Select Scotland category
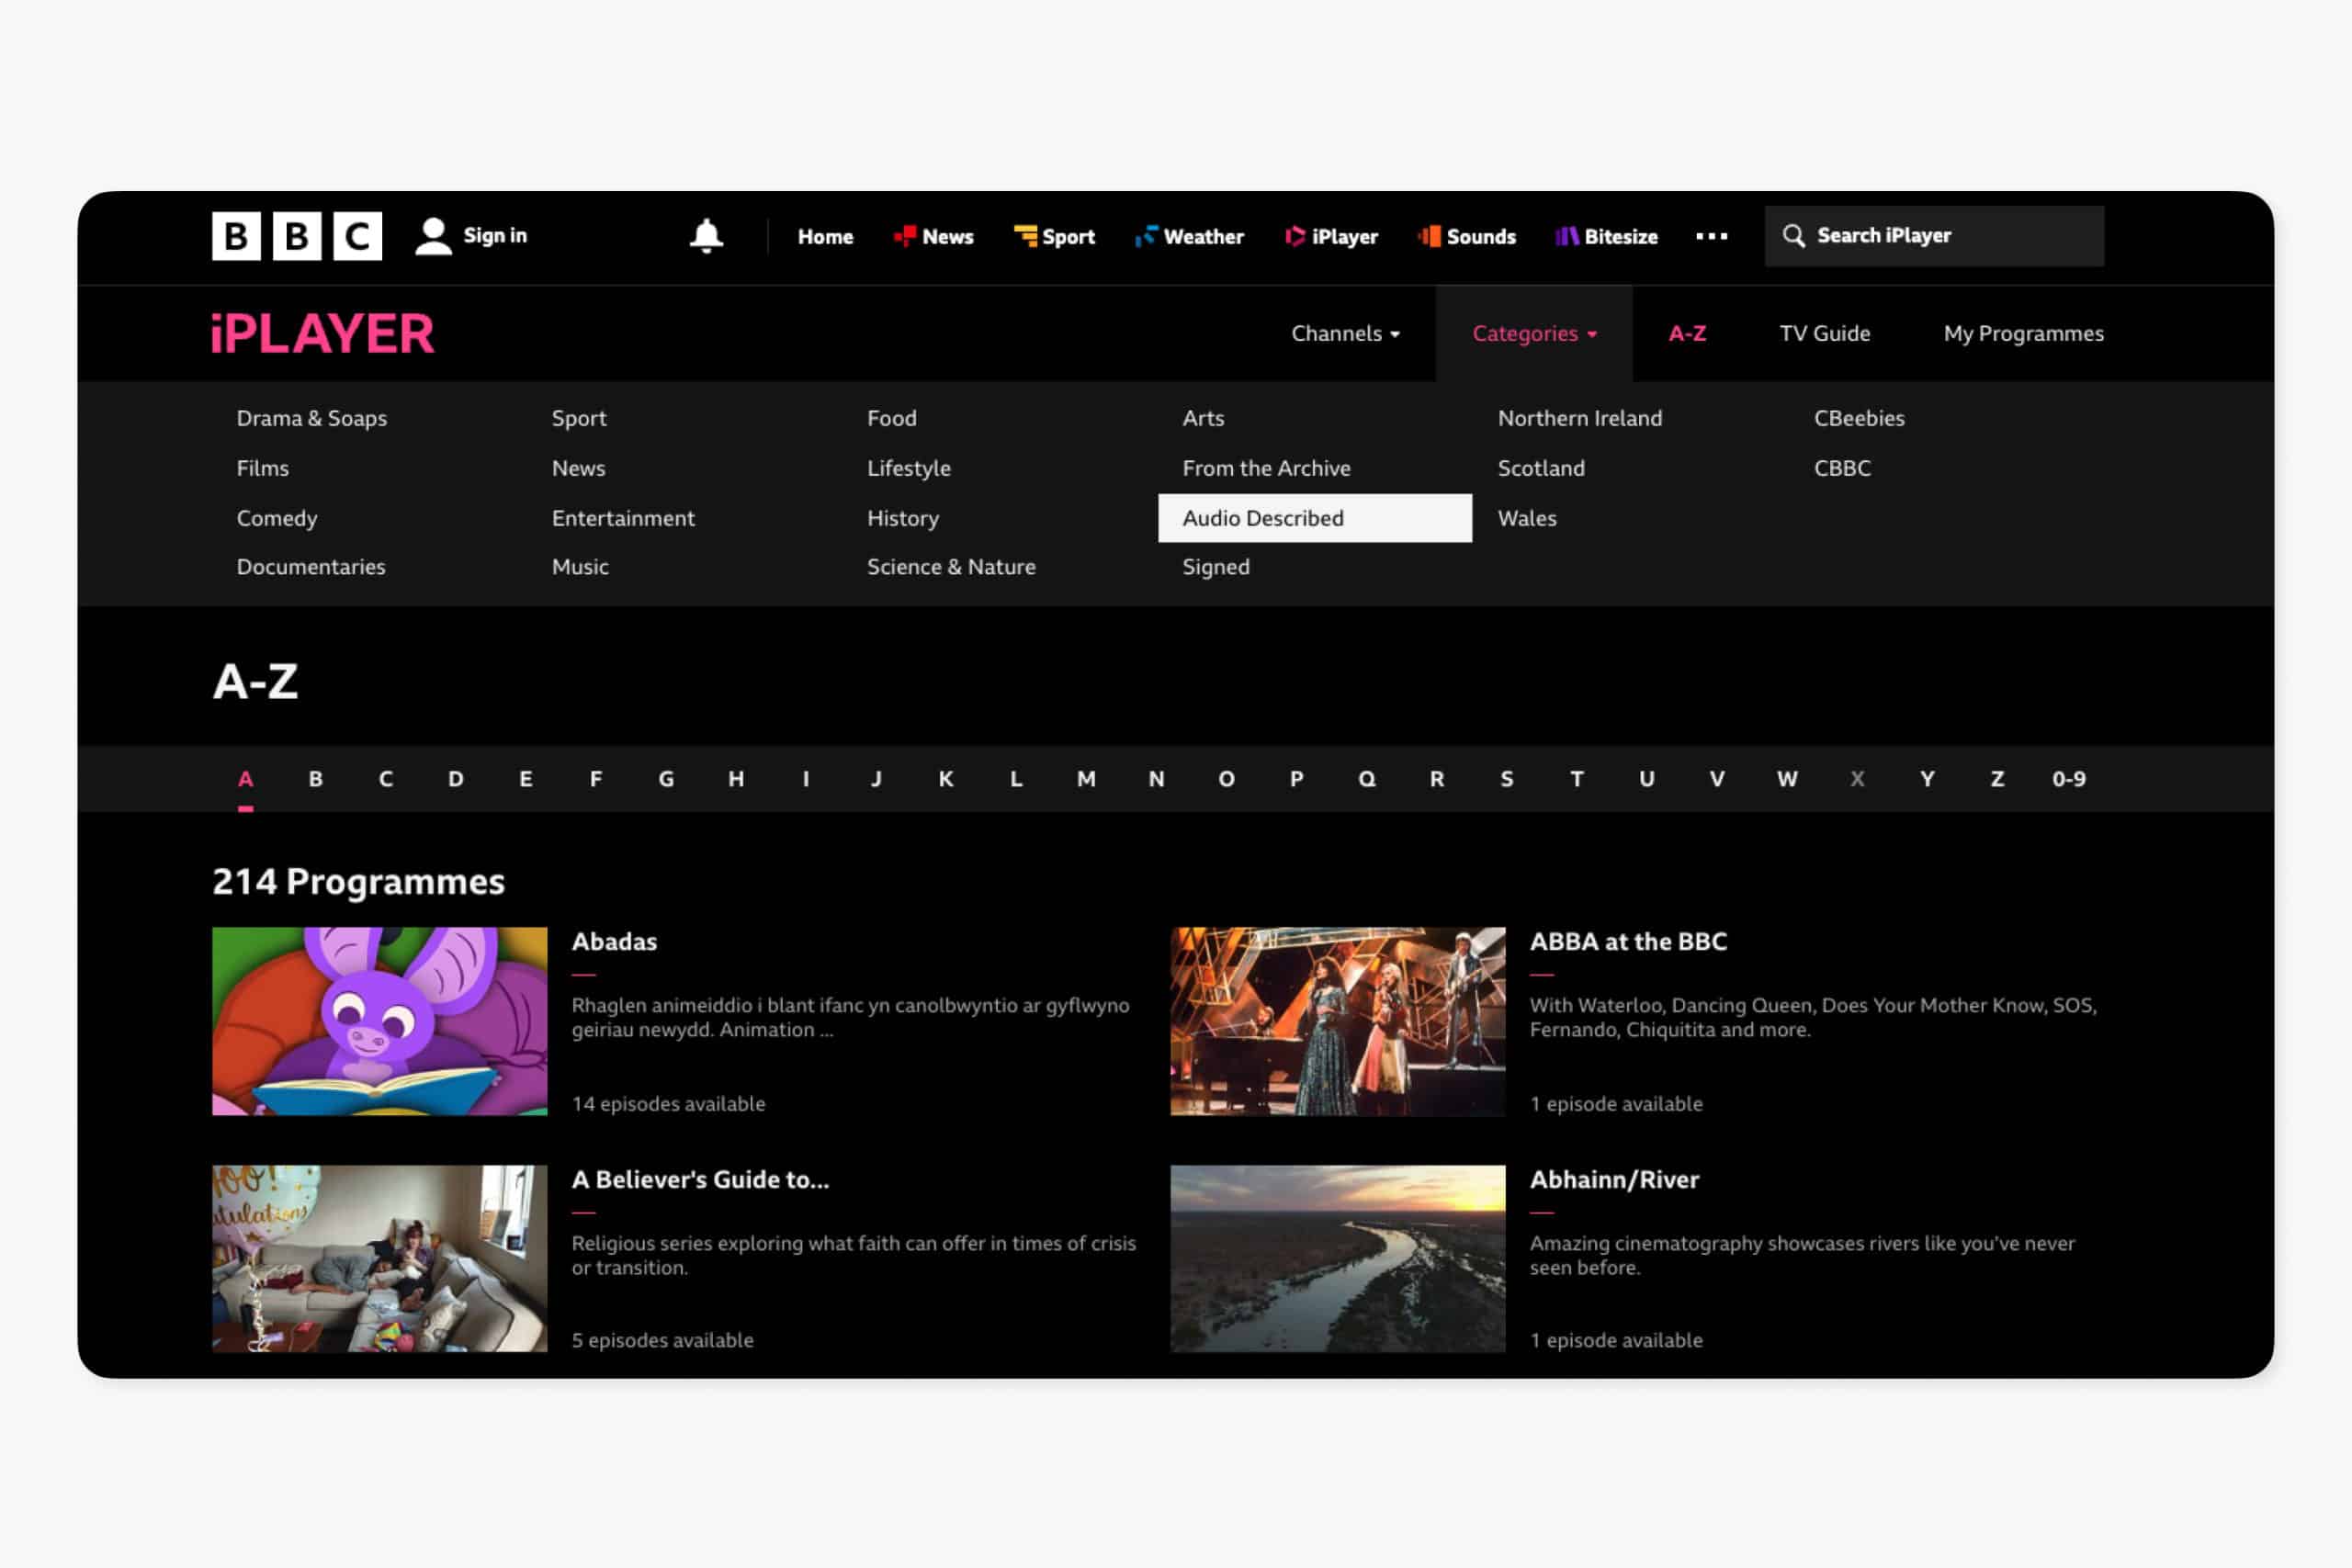2352x1568 pixels. tap(1541, 469)
